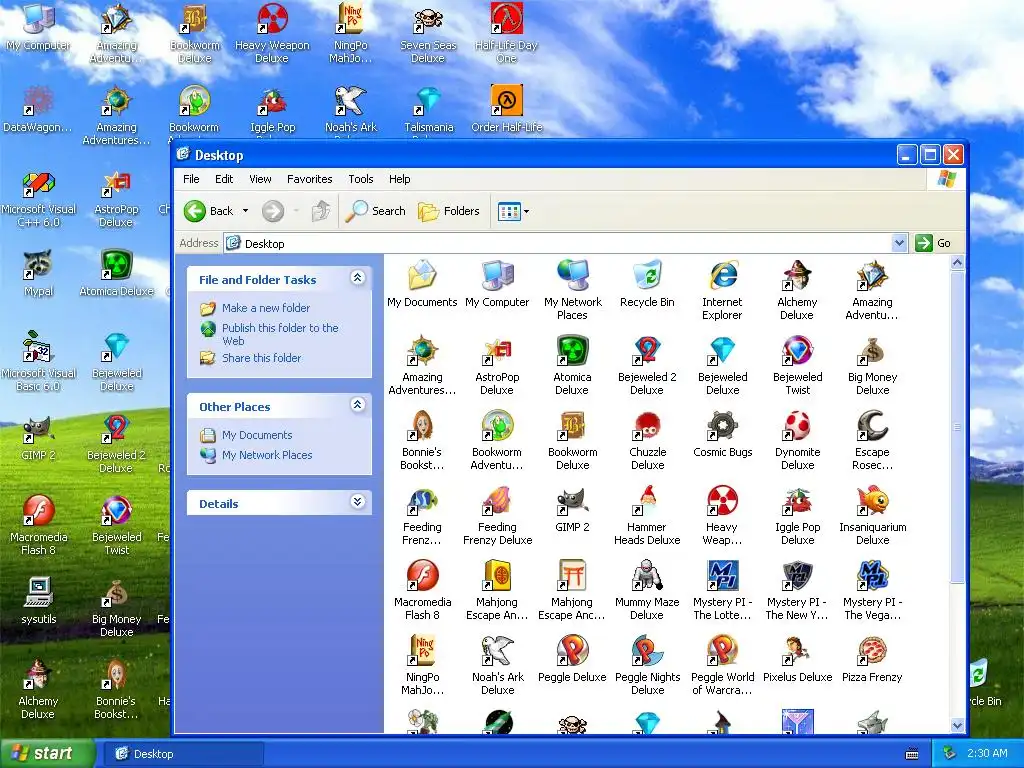
Task: Select Chuzzle Deluxe icon in the Desktop window
Action: (647, 427)
